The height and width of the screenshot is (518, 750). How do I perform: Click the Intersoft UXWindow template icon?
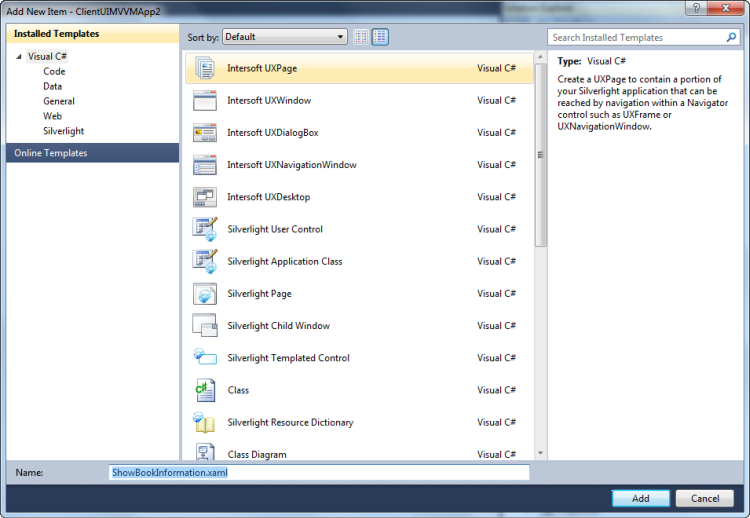[205, 100]
